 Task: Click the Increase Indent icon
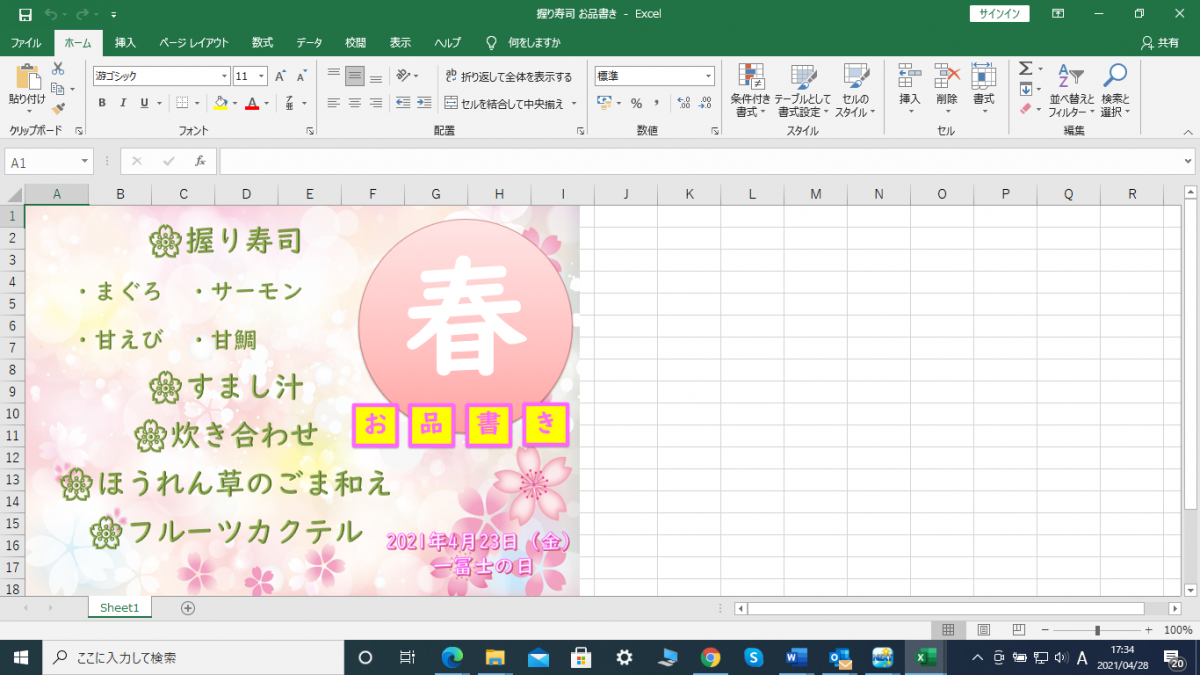coord(424,103)
